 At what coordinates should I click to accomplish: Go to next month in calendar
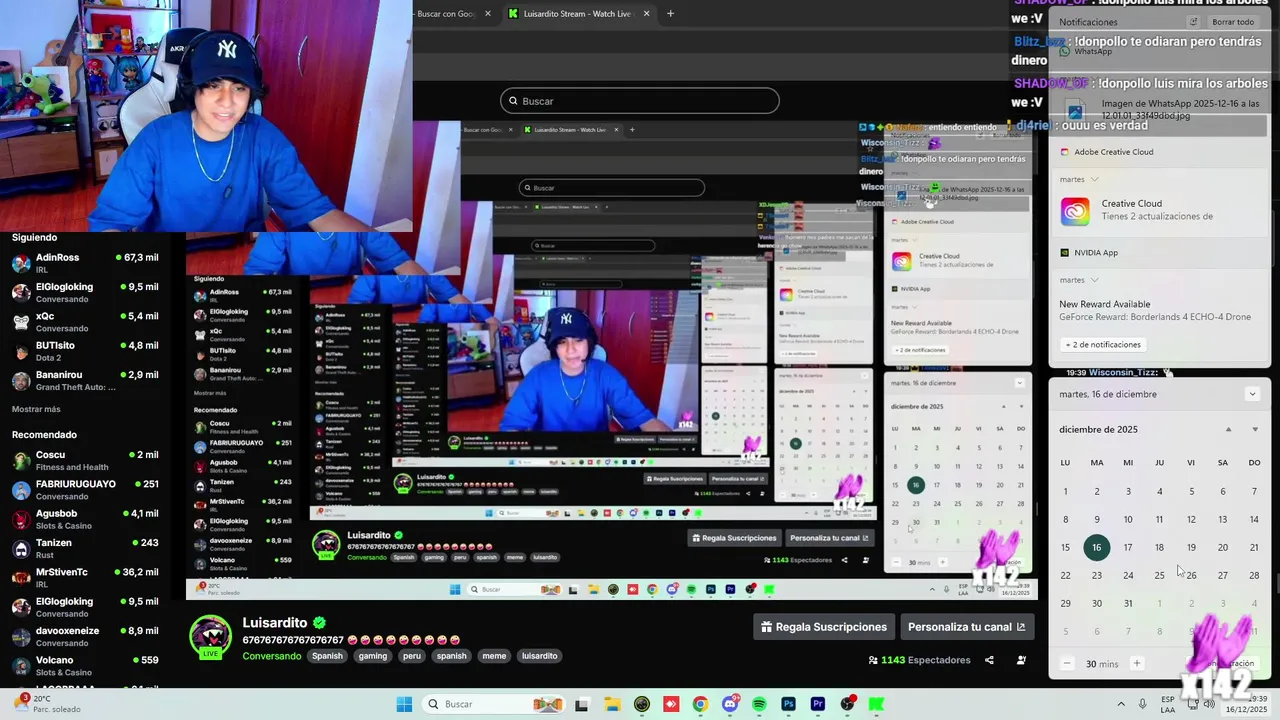tap(1255, 429)
